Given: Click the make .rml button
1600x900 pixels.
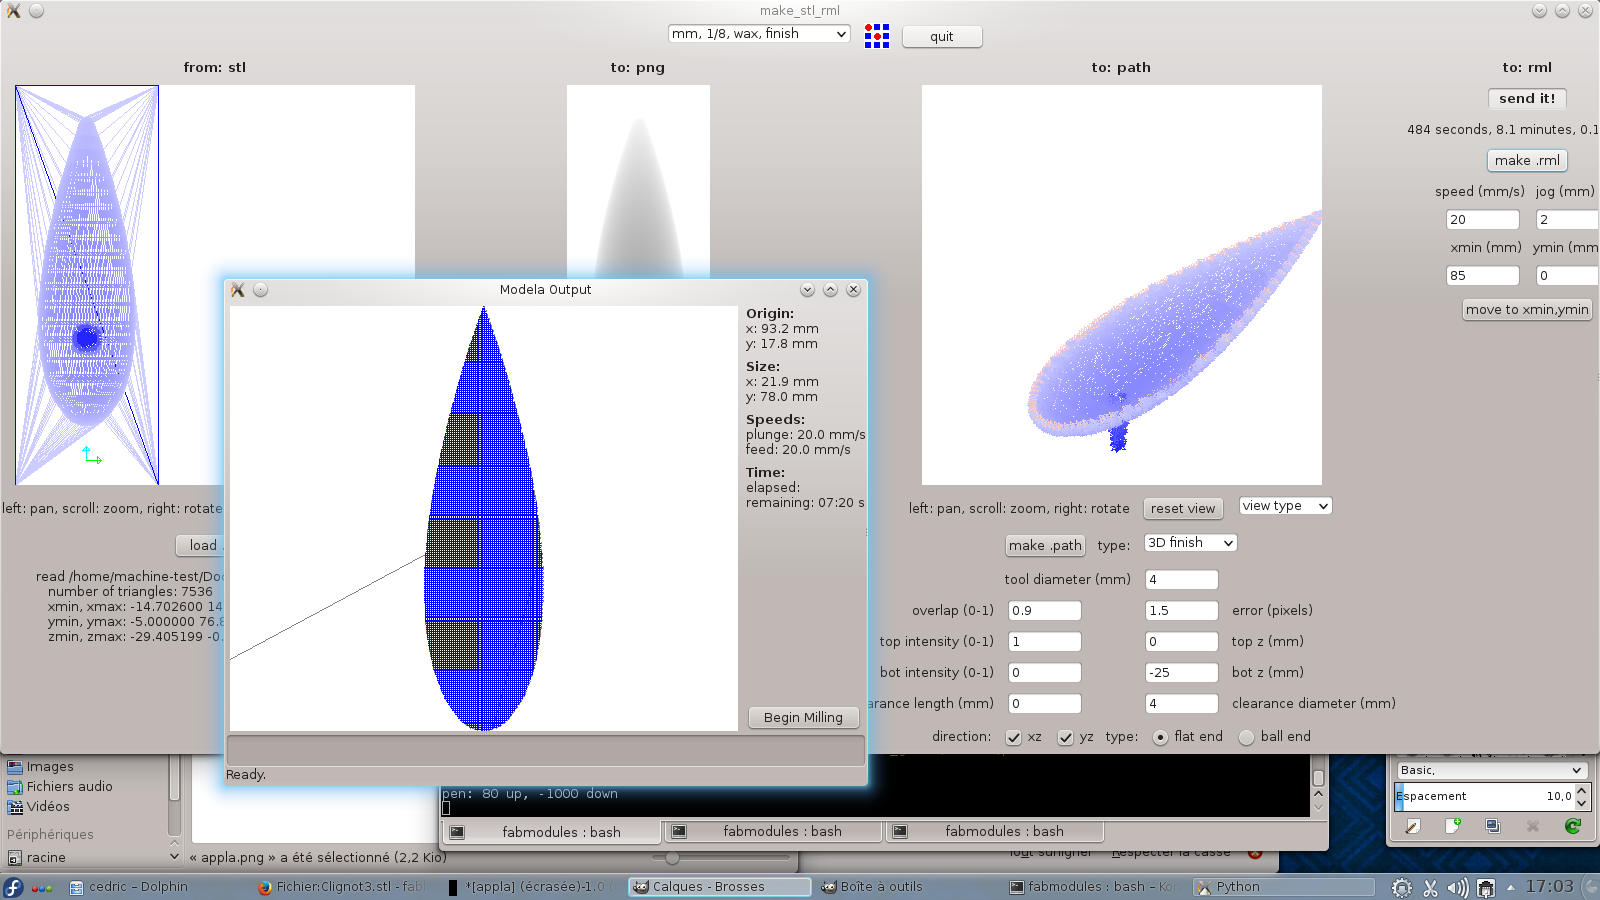Looking at the screenshot, I should [1527, 161].
